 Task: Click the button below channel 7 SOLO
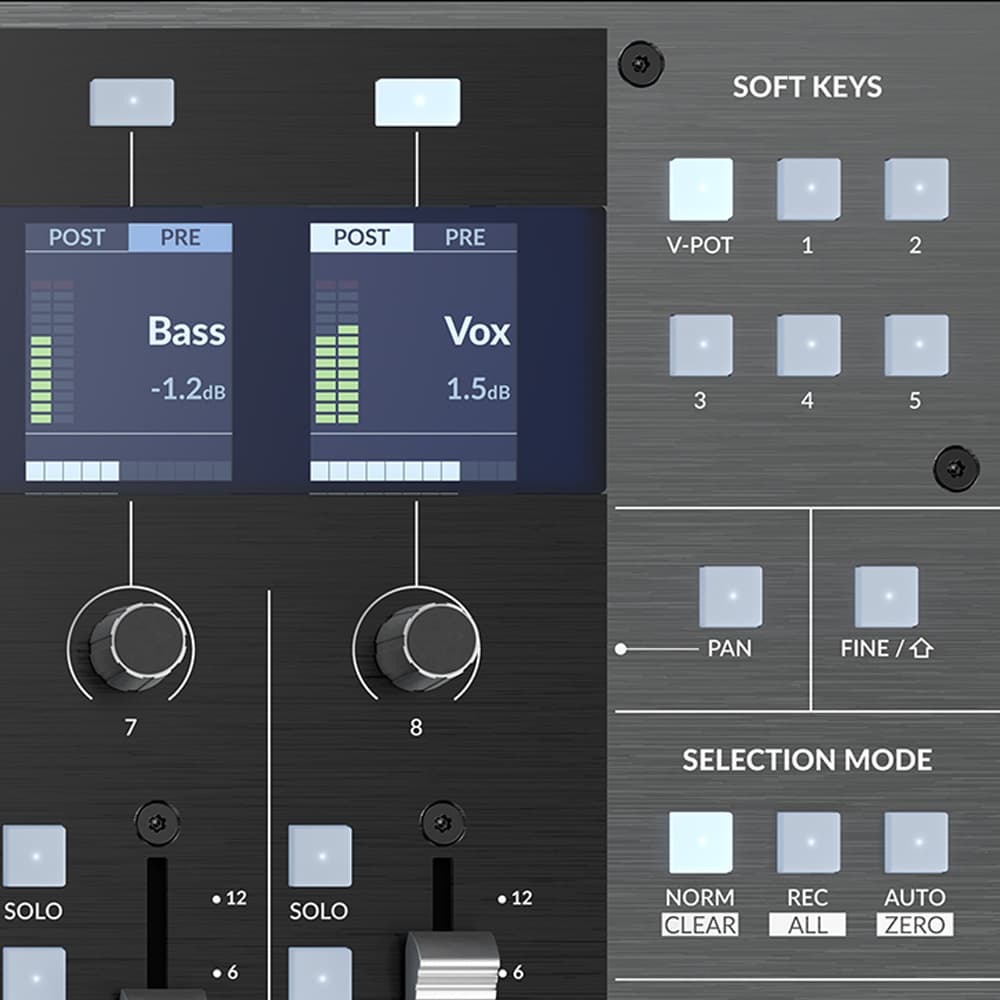pos(34,974)
